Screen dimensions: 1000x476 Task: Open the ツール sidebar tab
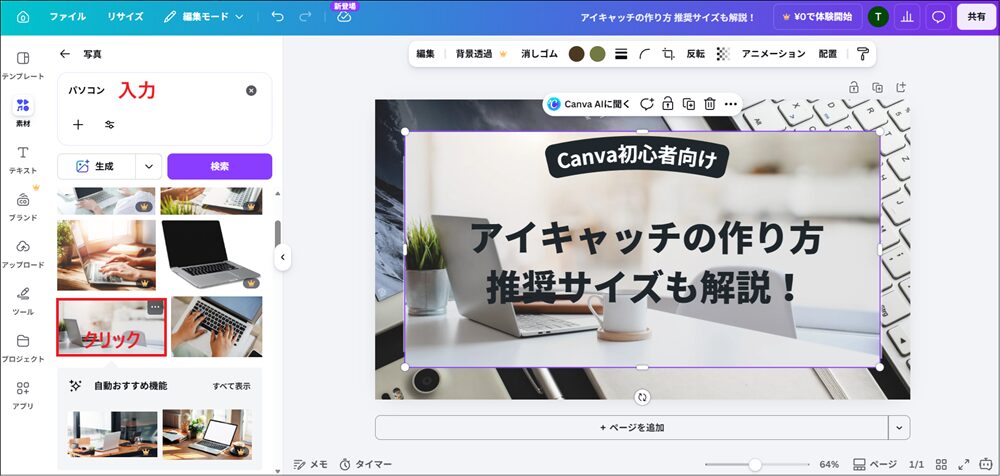point(23,301)
